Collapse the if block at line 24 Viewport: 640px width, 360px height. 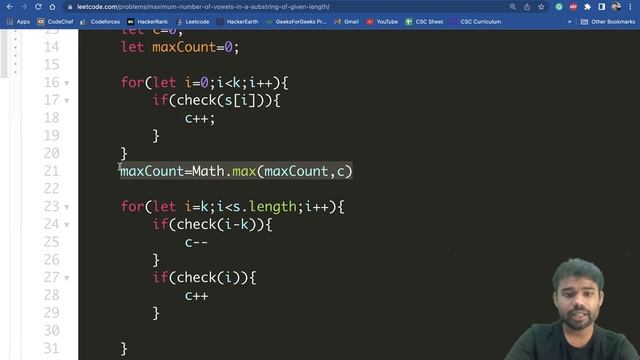67,224
